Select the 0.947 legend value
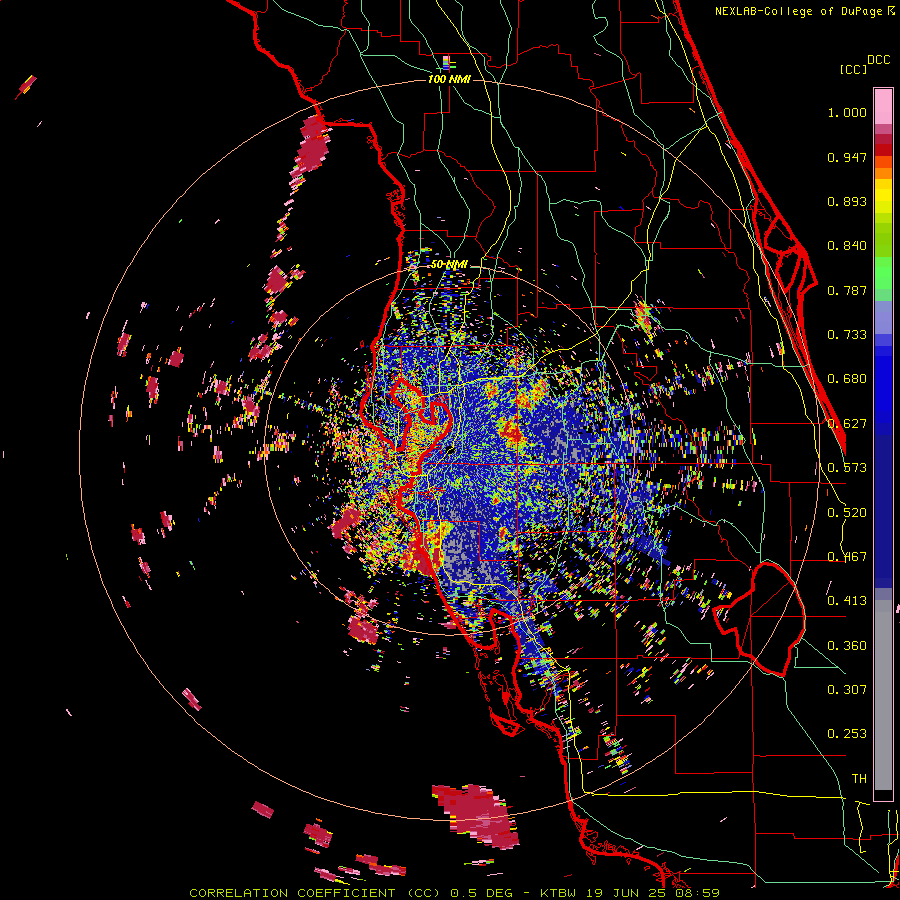 tap(847, 157)
